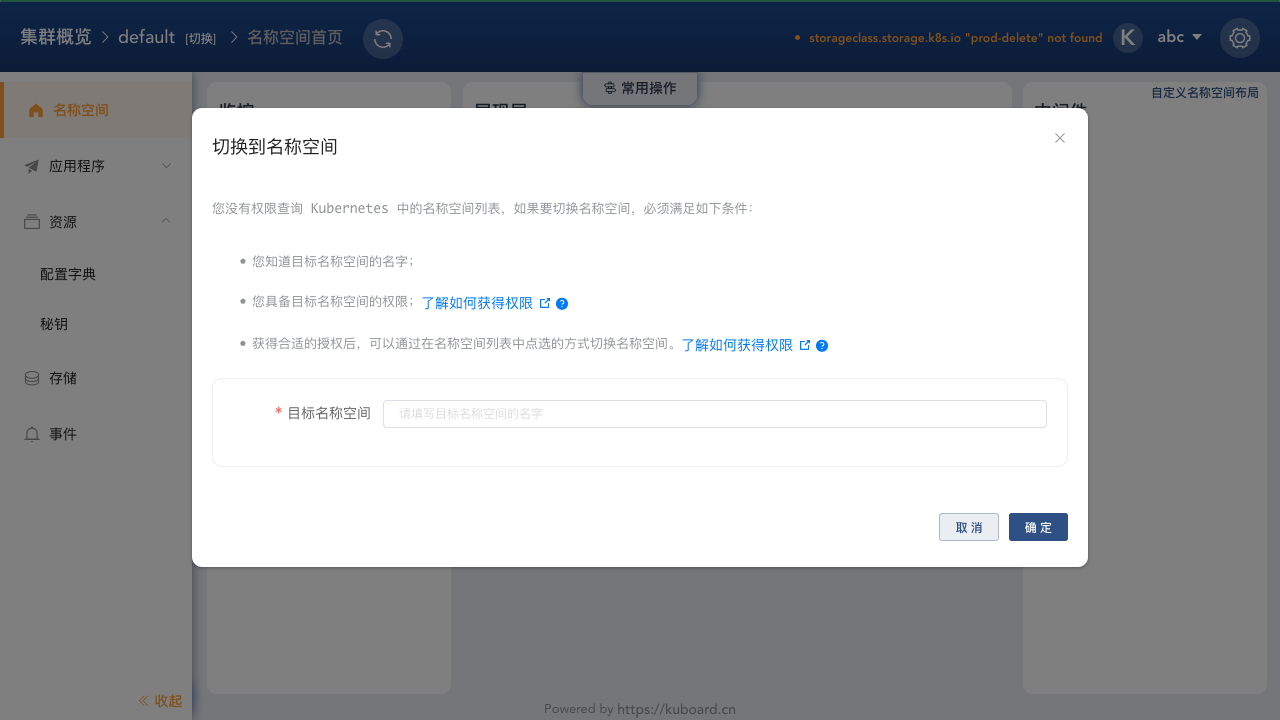
Task: Click the paper plane 应用程序 icon
Action: tap(32, 166)
